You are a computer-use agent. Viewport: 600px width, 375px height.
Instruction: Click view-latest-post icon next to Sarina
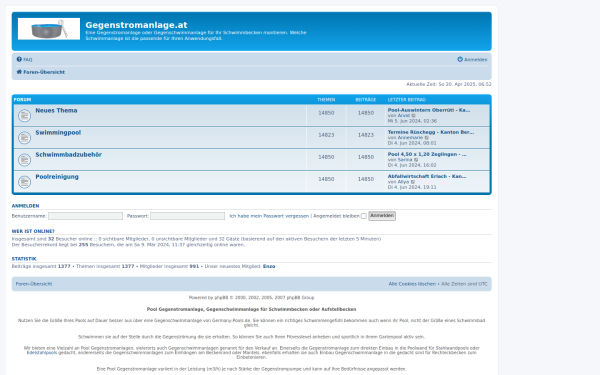[x=416, y=160]
